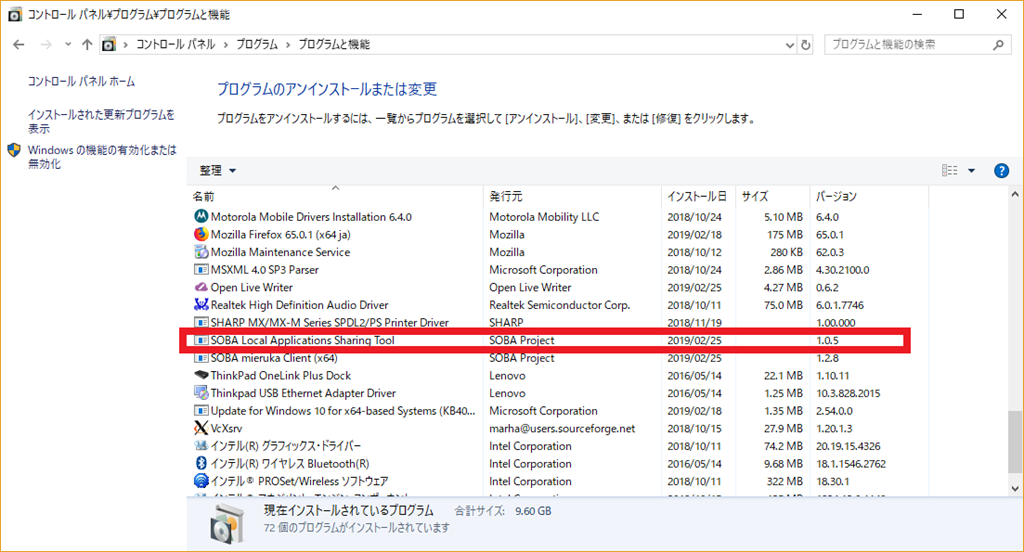Click the vertical scrollbar thumb
Screen dimensions: 1024x552
click(1015, 441)
